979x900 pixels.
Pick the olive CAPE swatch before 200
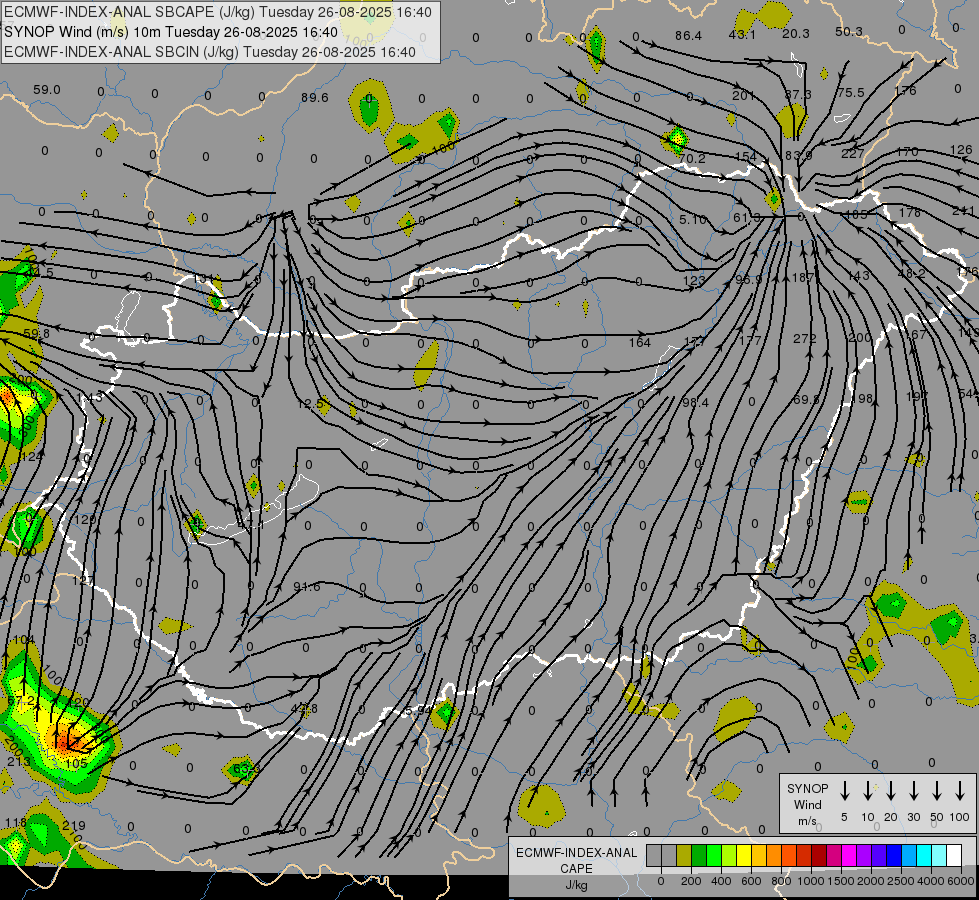coord(684,856)
